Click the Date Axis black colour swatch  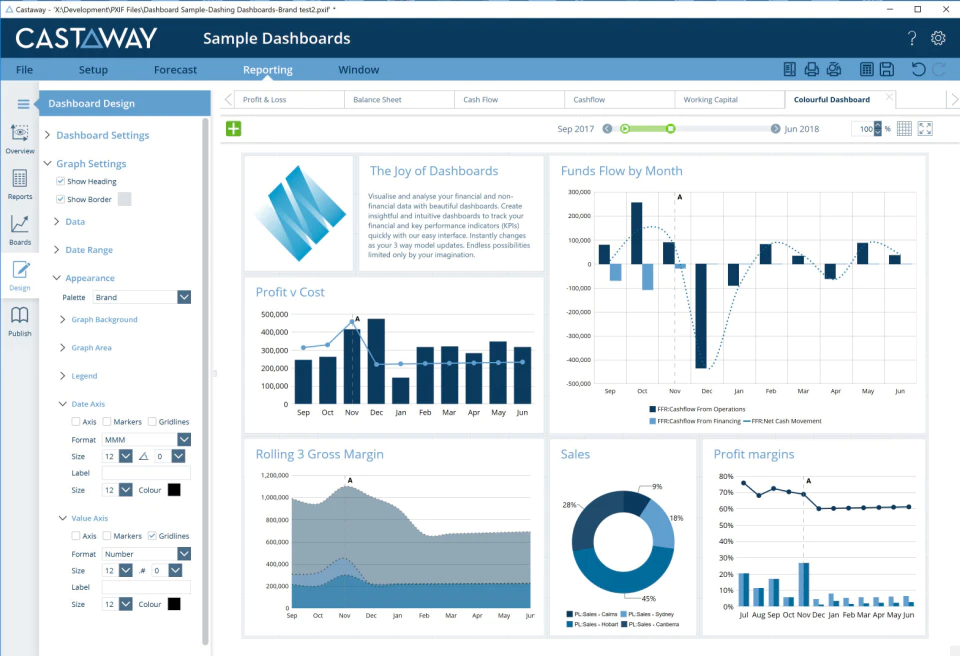click(x=174, y=490)
